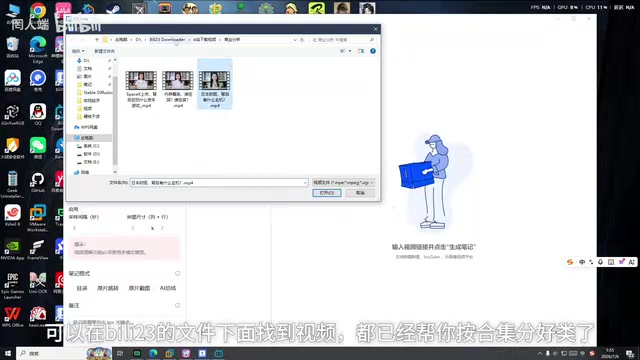640x360 pixels.
Task: Click the file name input field
Action: point(216,183)
